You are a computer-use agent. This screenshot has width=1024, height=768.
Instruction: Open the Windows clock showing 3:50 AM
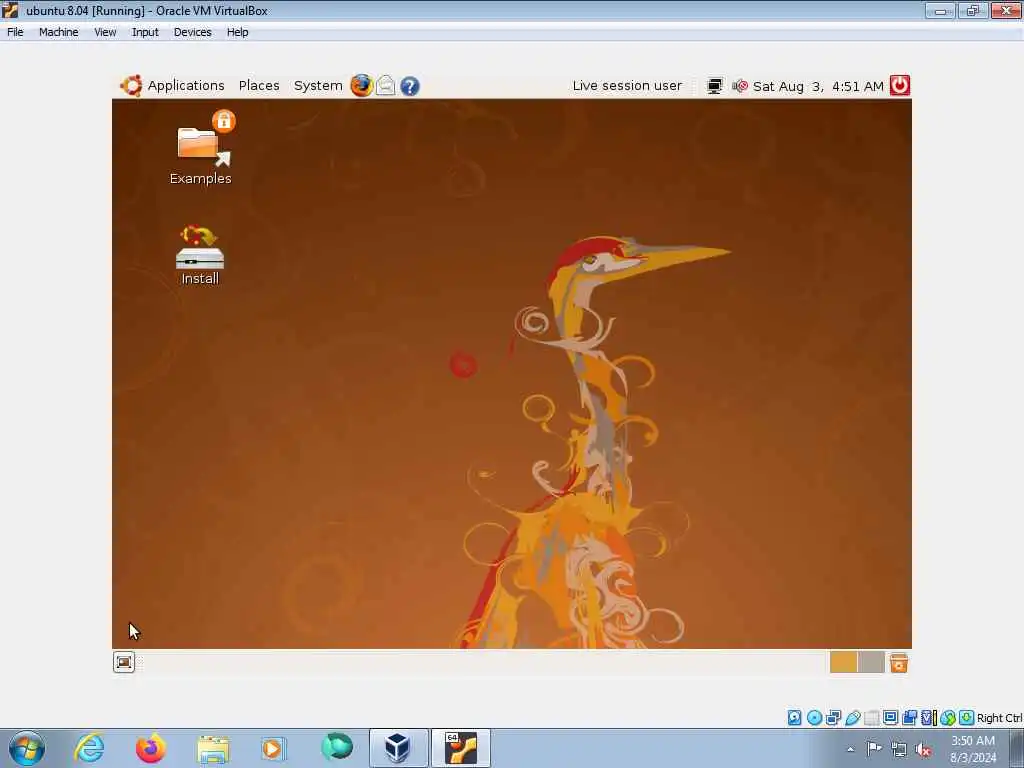pyautogui.click(x=973, y=749)
